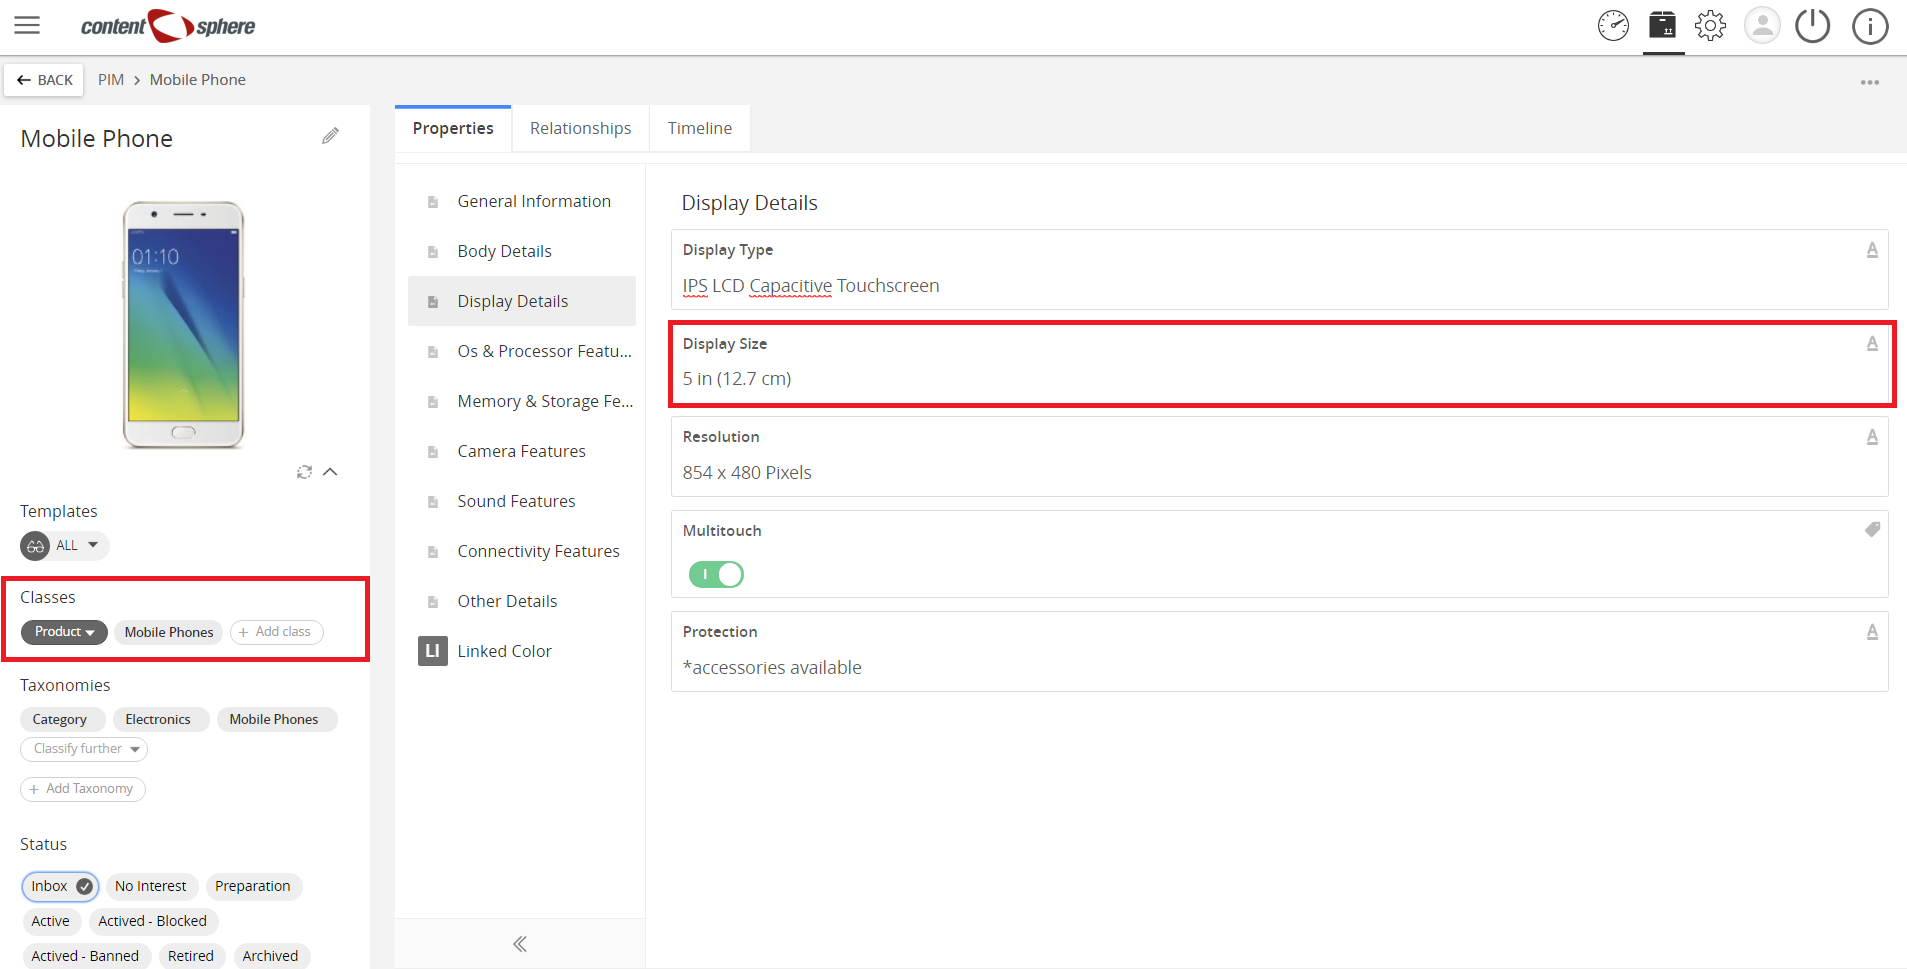The height and width of the screenshot is (969, 1907).
Task: Click the Body Details document icon
Action: coord(433,252)
